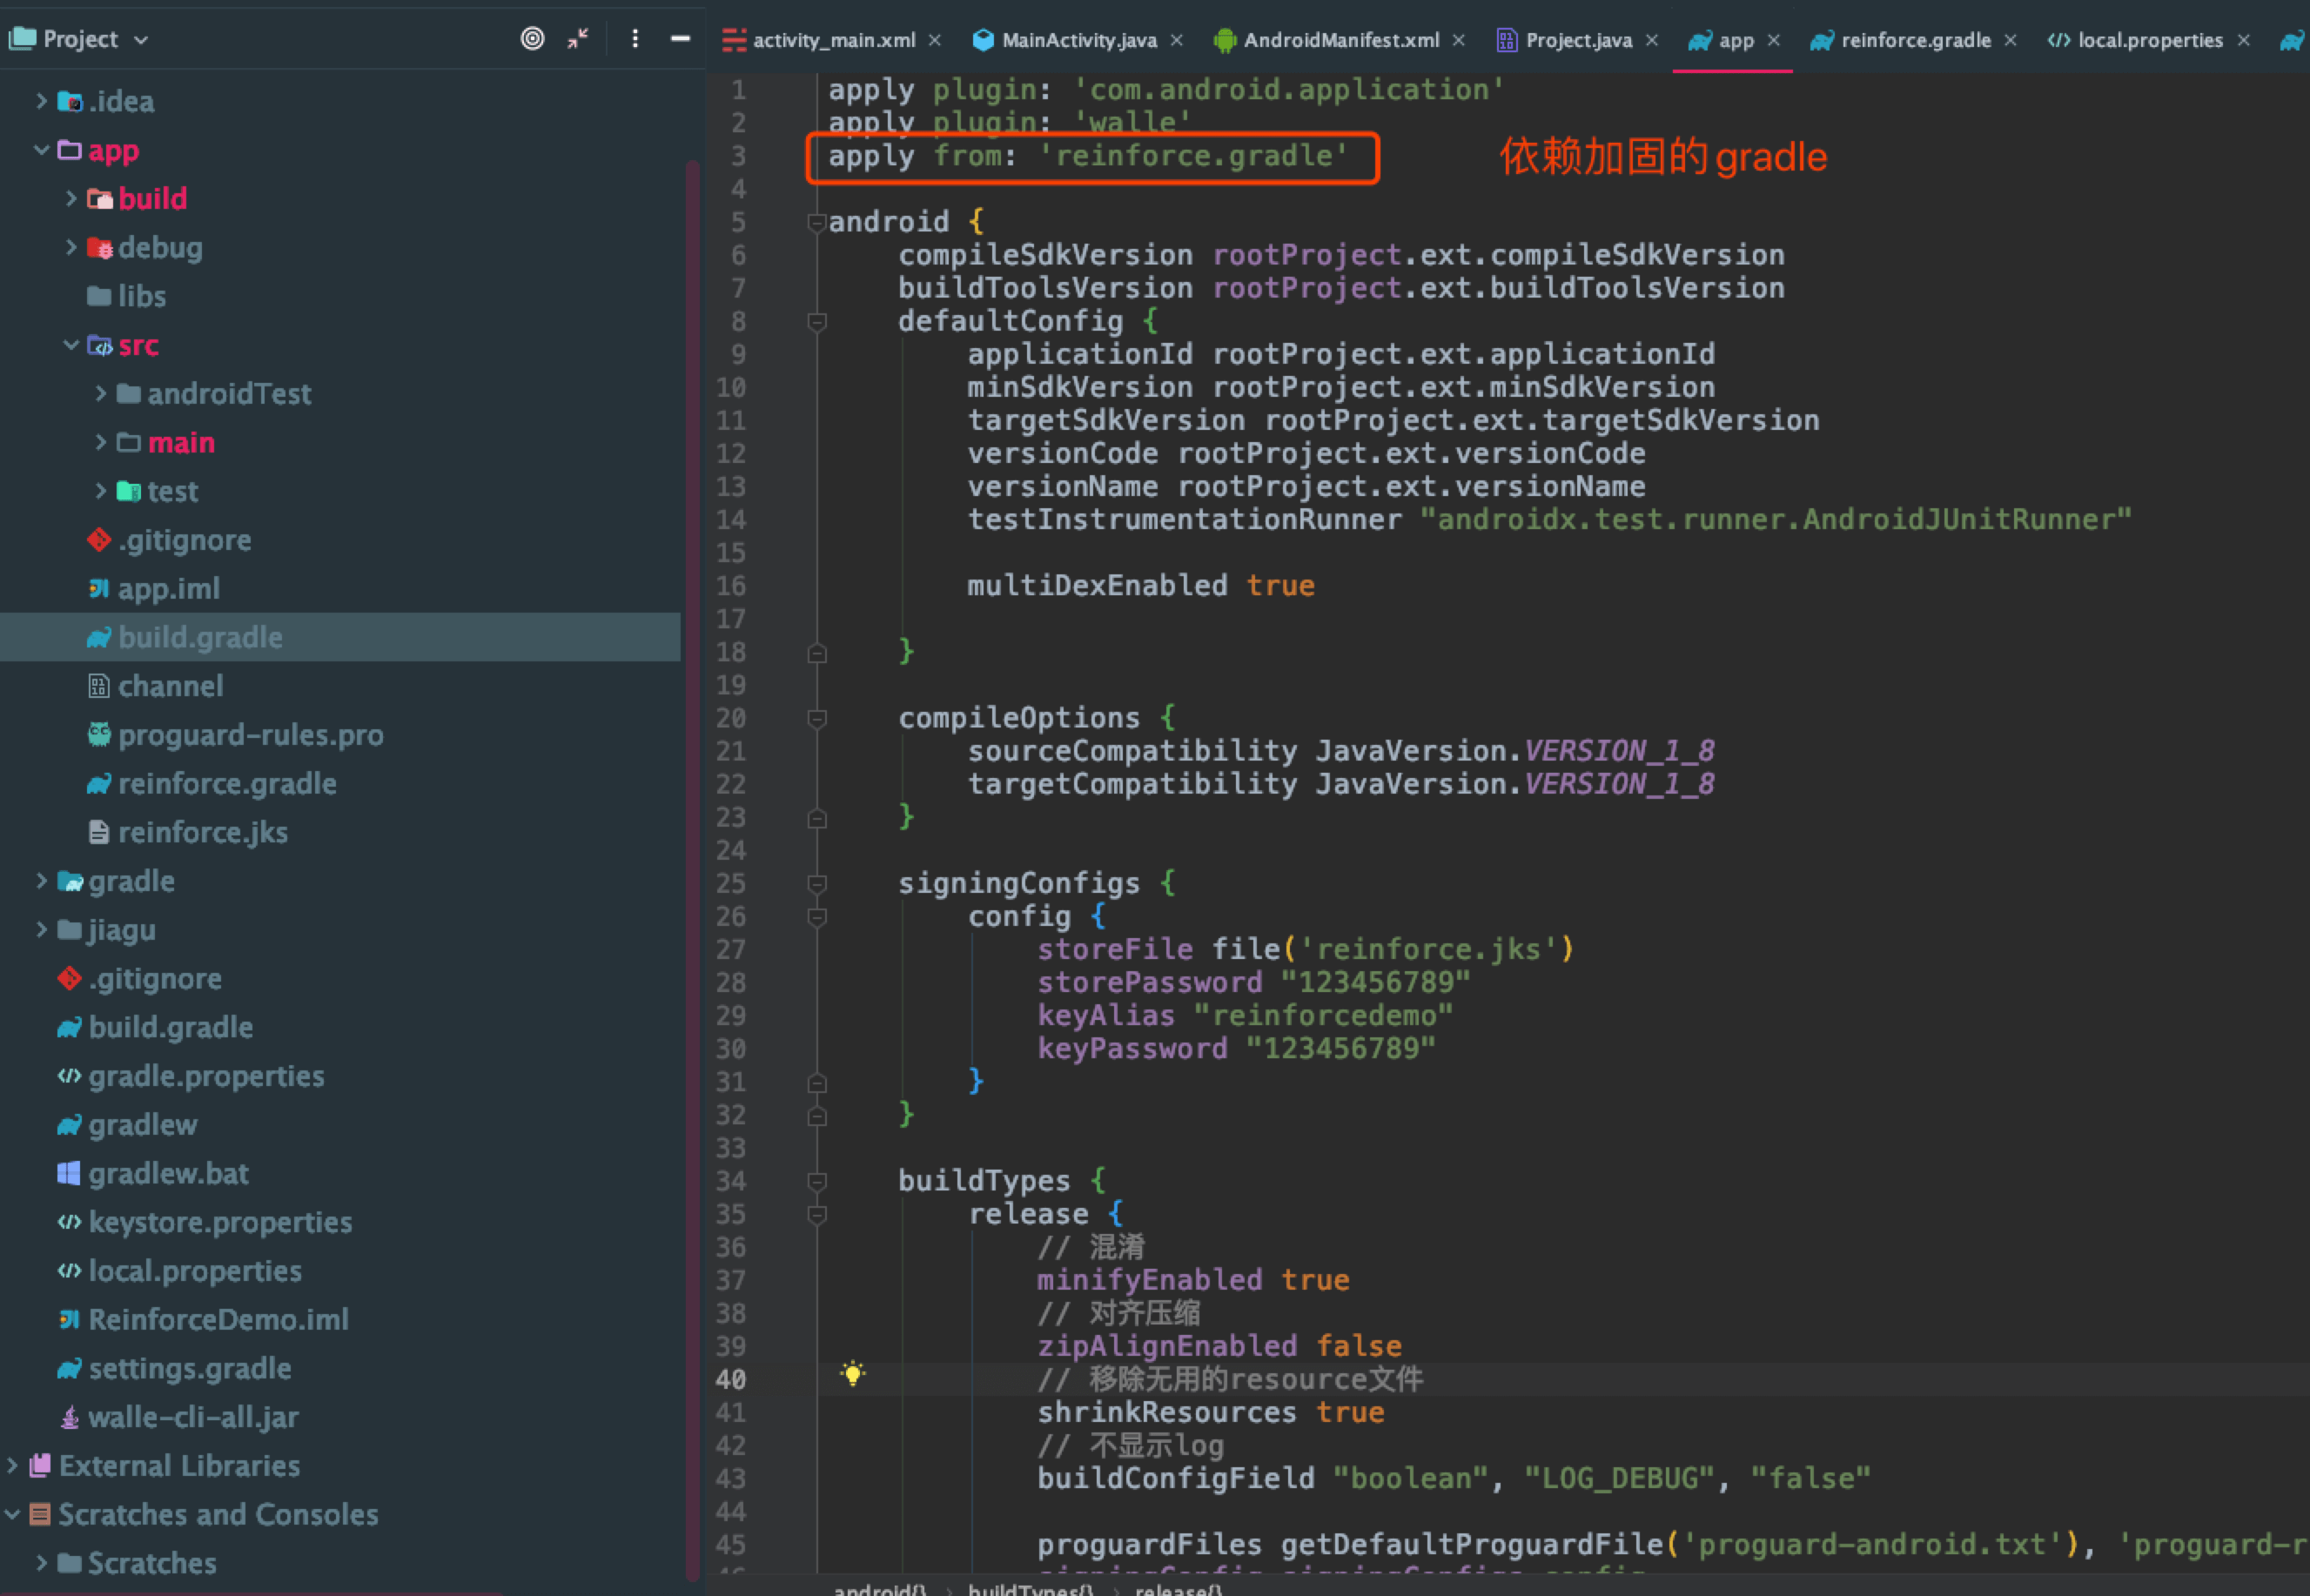Screen dimensions: 2310x1596
Task: Close the activity_main.xml tab
Action: [x=935, y=40]
